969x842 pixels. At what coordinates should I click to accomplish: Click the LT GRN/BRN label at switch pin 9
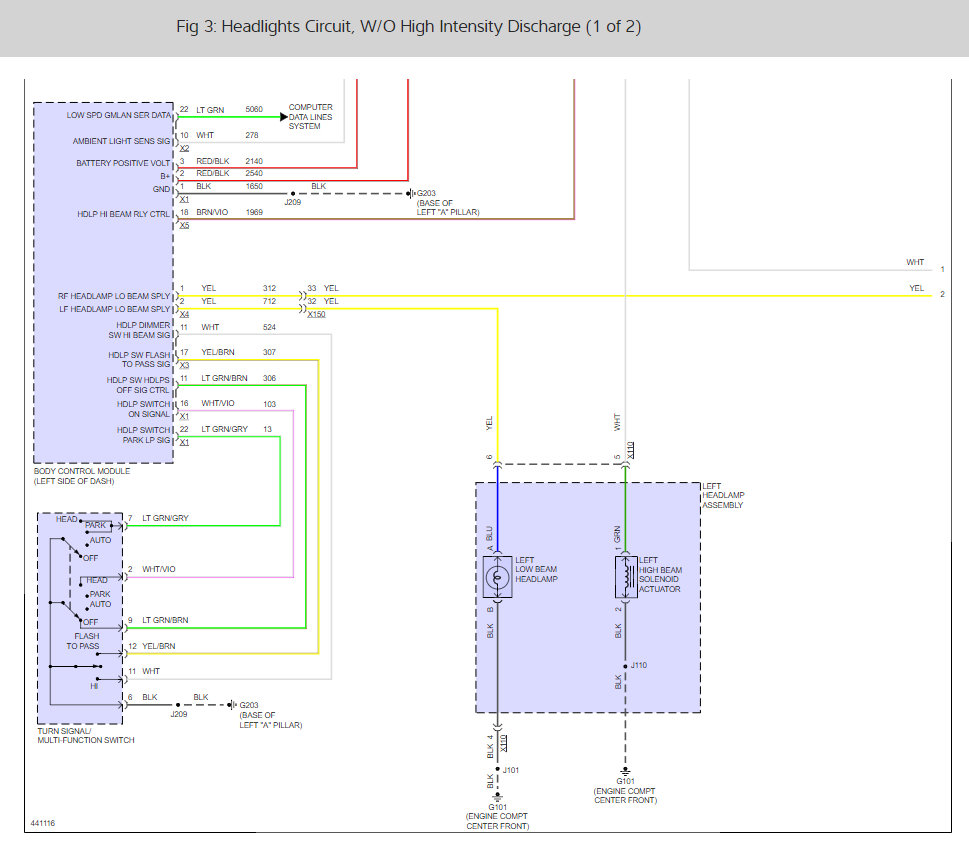[165, 620]
